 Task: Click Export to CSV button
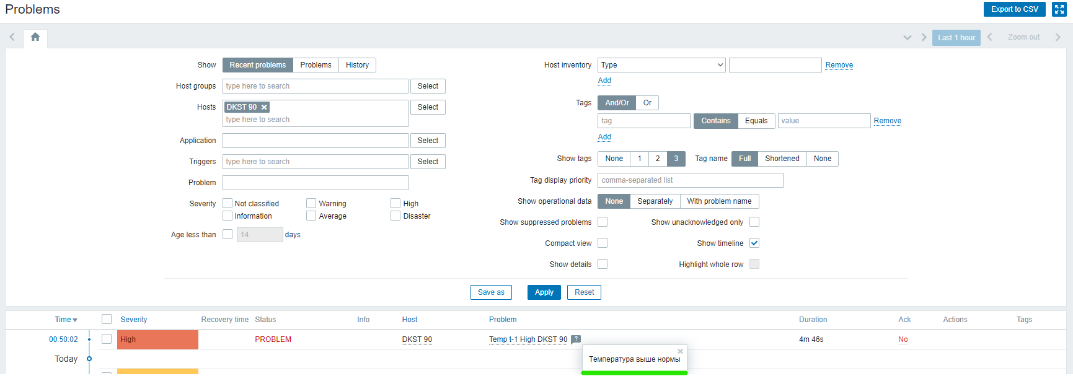[1015, 10]
